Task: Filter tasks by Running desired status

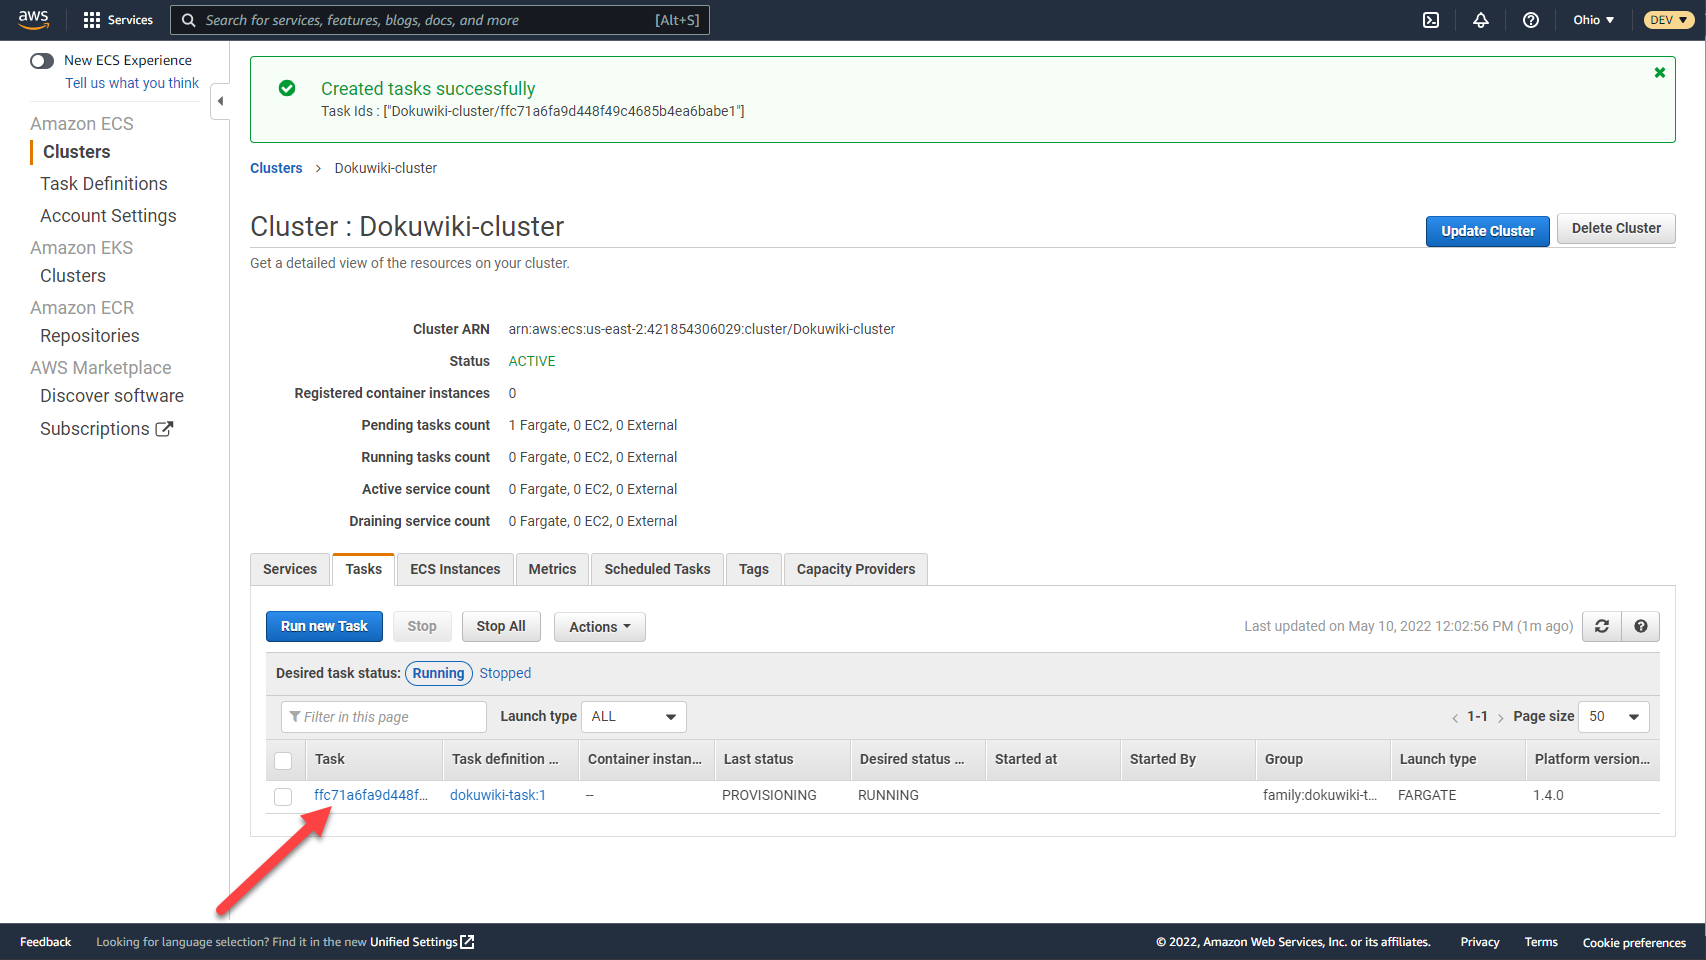Action: (439, 673)
